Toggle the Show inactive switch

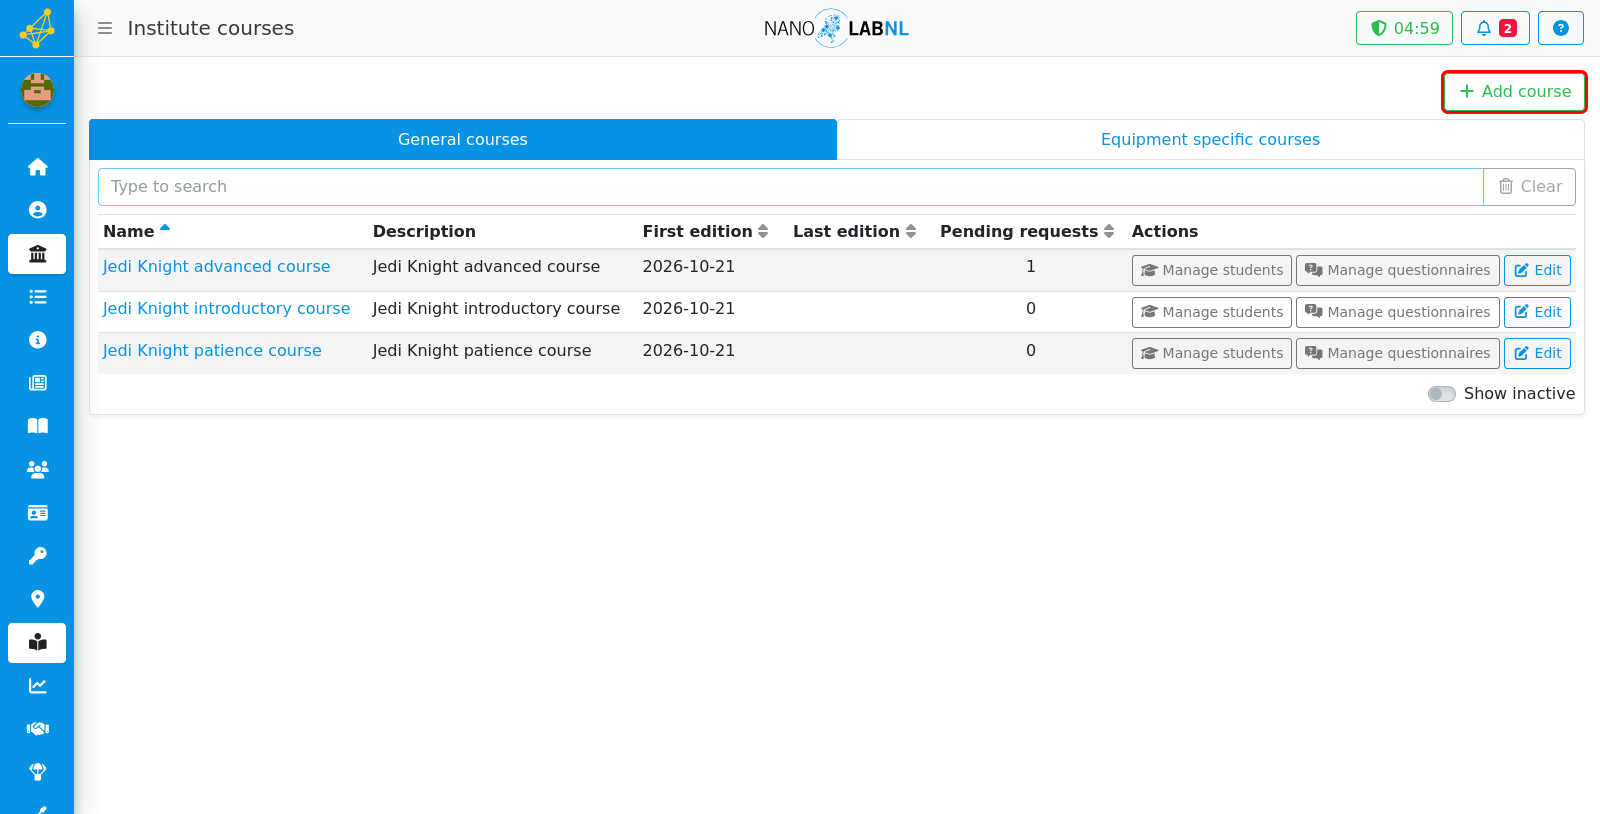1441,394
